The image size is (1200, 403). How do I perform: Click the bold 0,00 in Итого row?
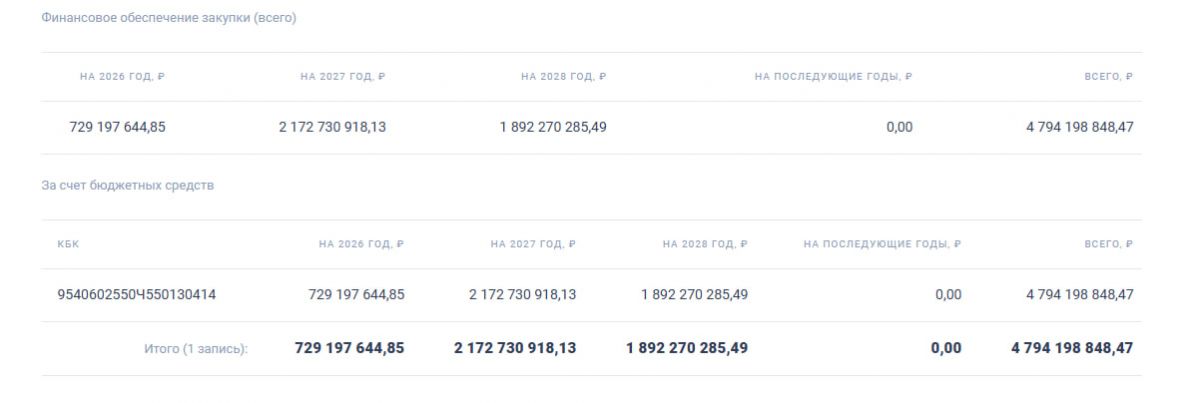(946, 348)
